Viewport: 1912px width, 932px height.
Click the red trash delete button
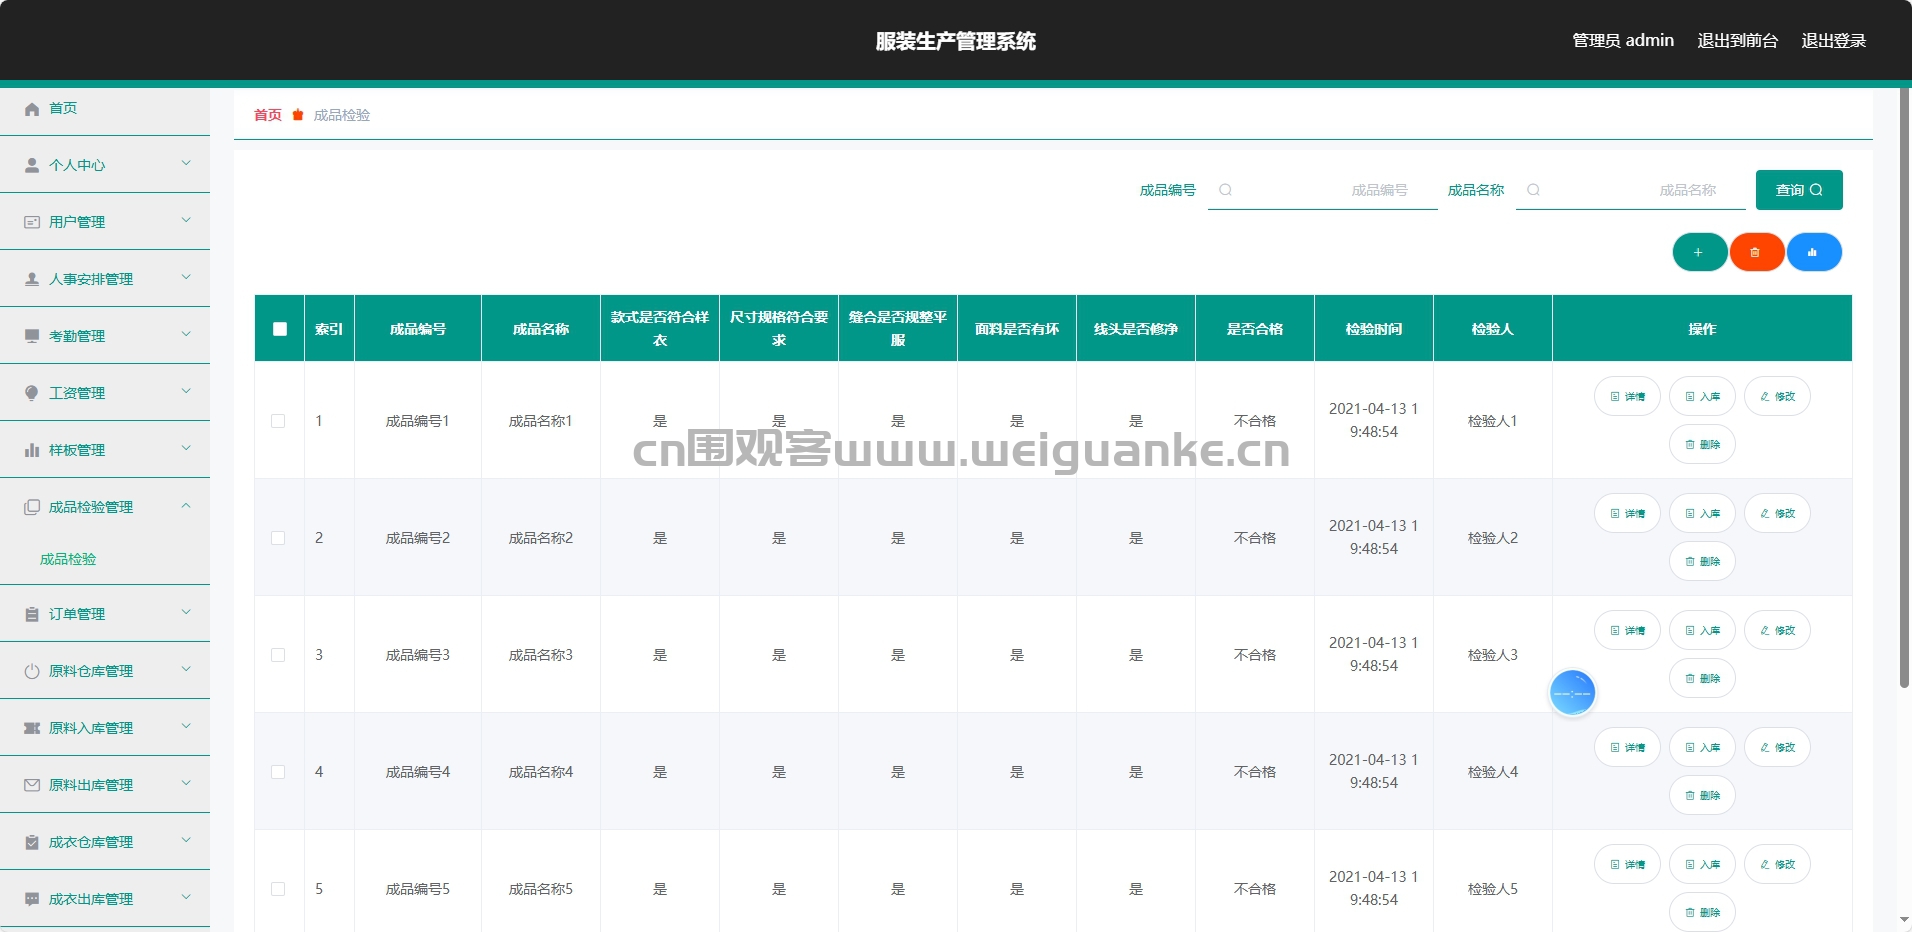1756,252
